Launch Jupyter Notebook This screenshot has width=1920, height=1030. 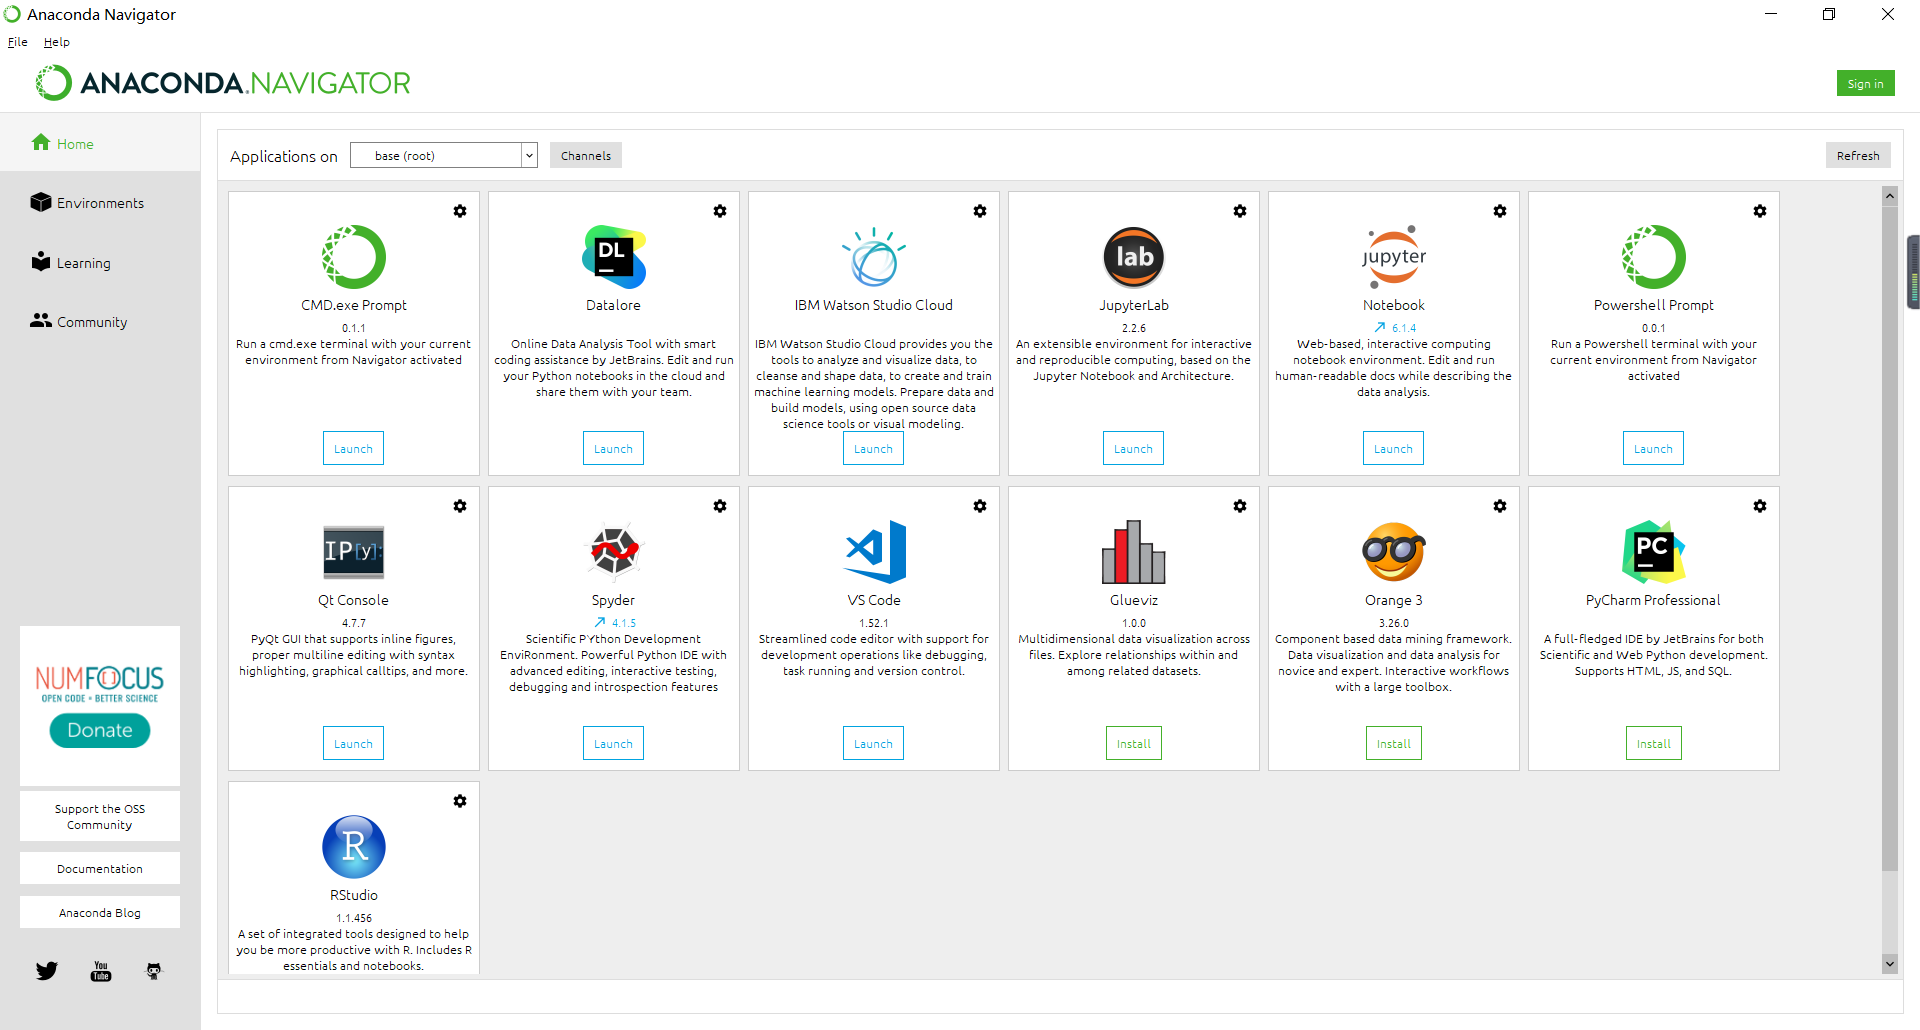[1393, 448]
